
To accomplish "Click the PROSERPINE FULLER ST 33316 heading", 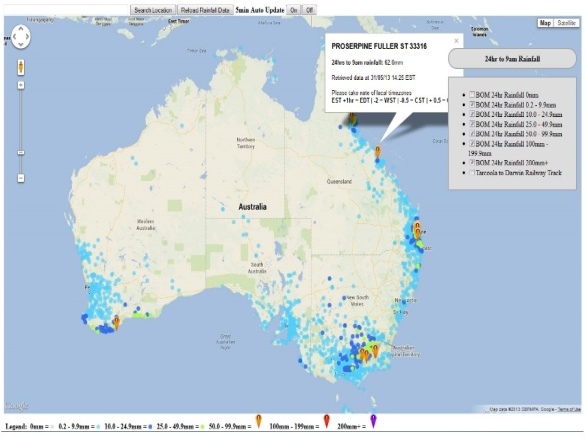I will 379,46.
